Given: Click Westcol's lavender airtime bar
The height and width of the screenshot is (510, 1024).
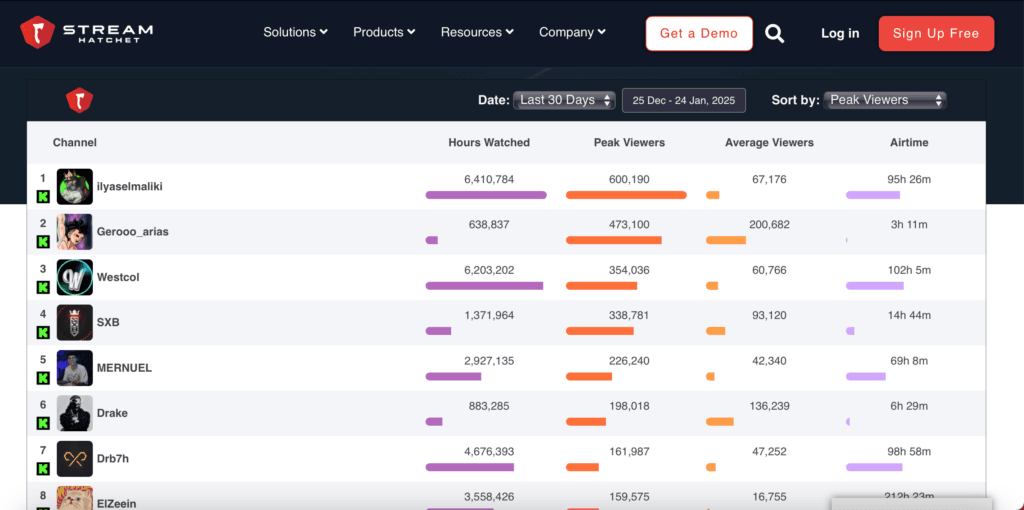Looking at the screenshot, I should coord(874,285).
